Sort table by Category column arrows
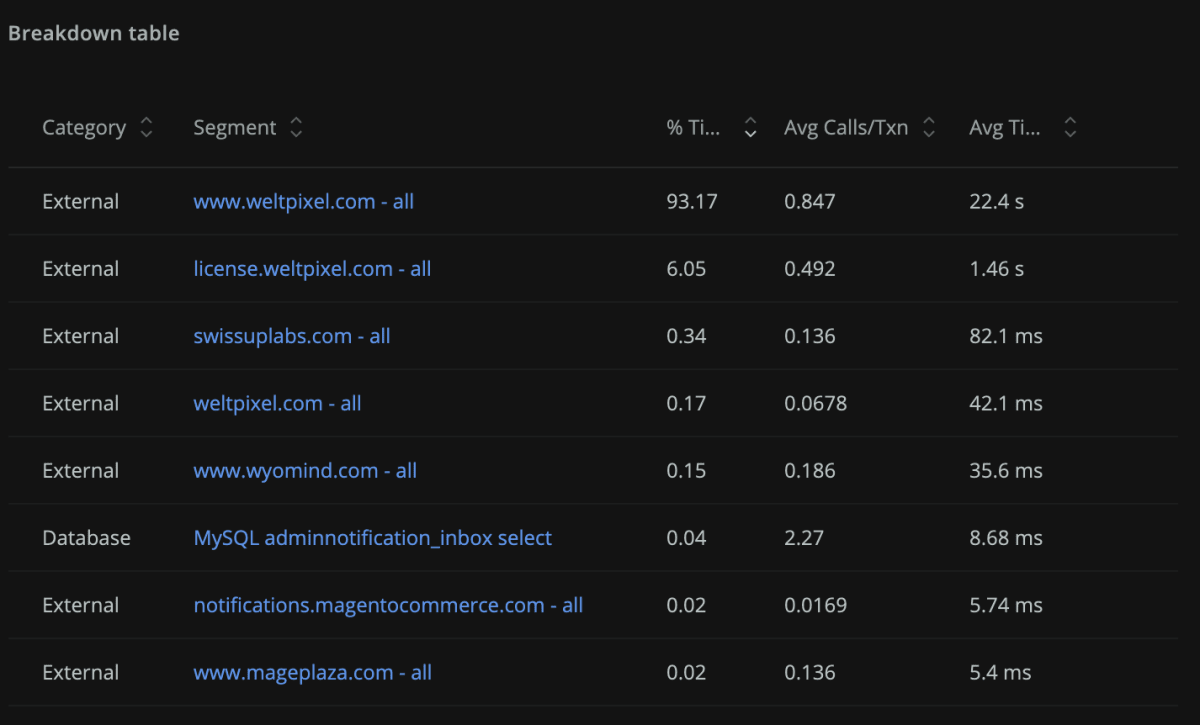Image resolution: width=1200 pixels, height=725 pixels. [x=147, y=128]
